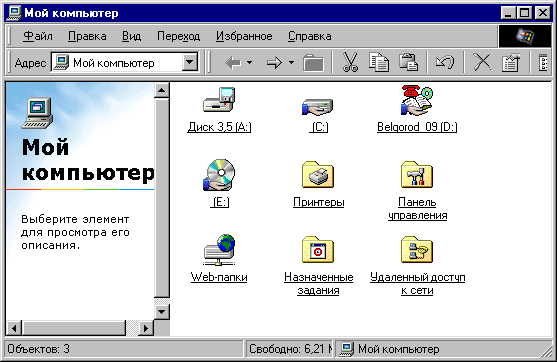Close the Мой компьютер window
This screenshot has width=557, height=362.
tap(543, 13)
